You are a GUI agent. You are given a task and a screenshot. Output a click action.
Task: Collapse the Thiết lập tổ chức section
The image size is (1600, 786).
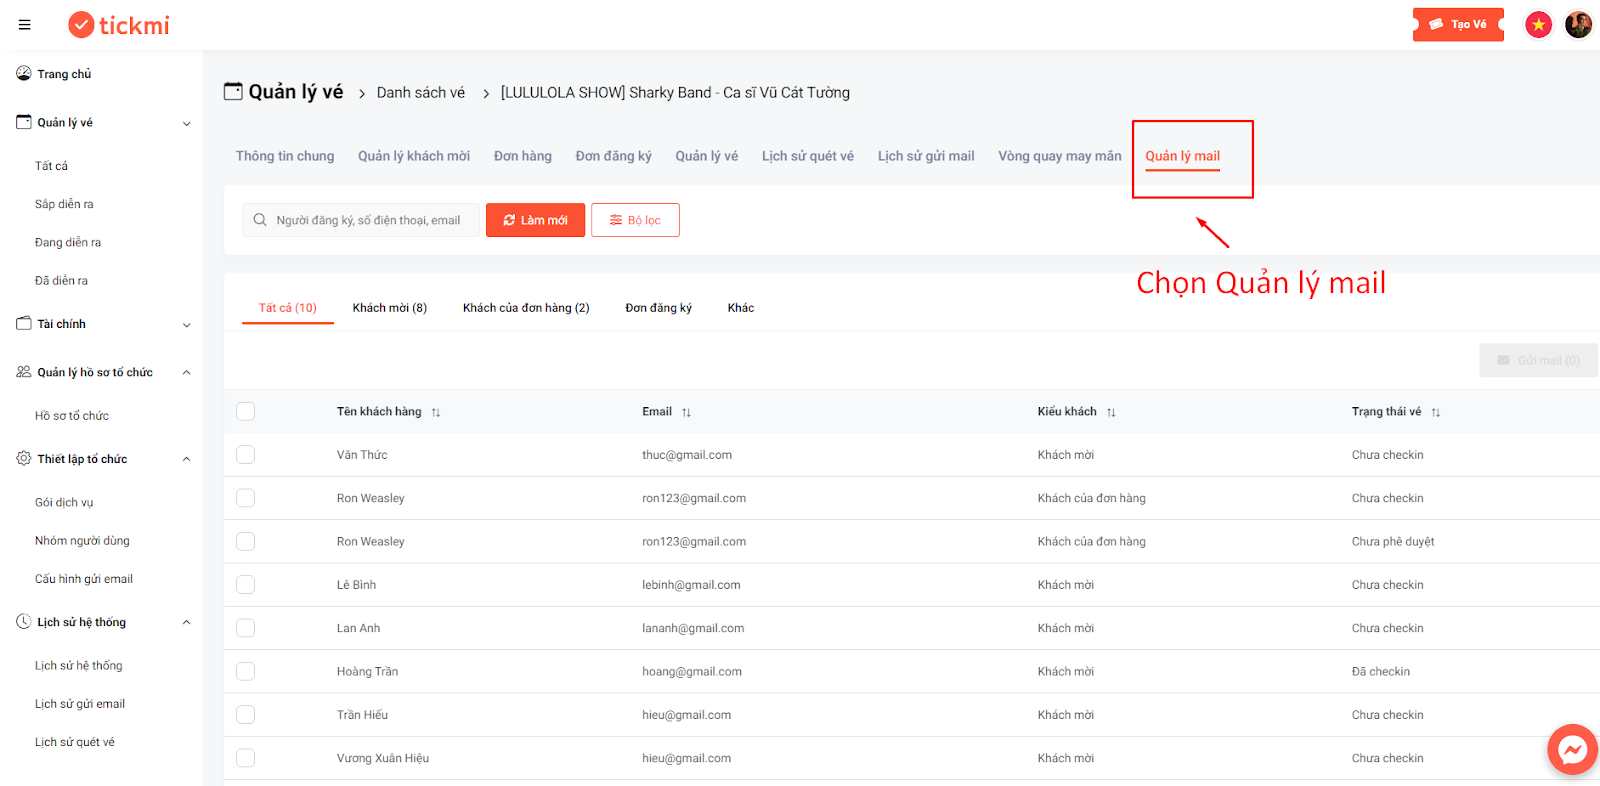tap(186, 459)
